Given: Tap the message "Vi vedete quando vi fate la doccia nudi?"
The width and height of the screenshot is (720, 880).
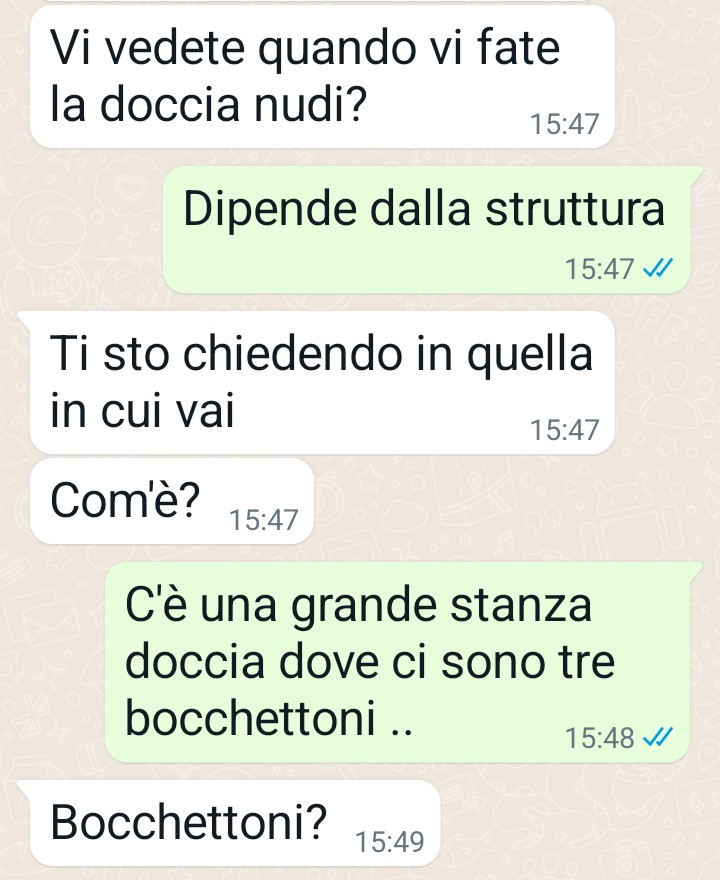Looking at the screenshot, I should coord(322,77).
